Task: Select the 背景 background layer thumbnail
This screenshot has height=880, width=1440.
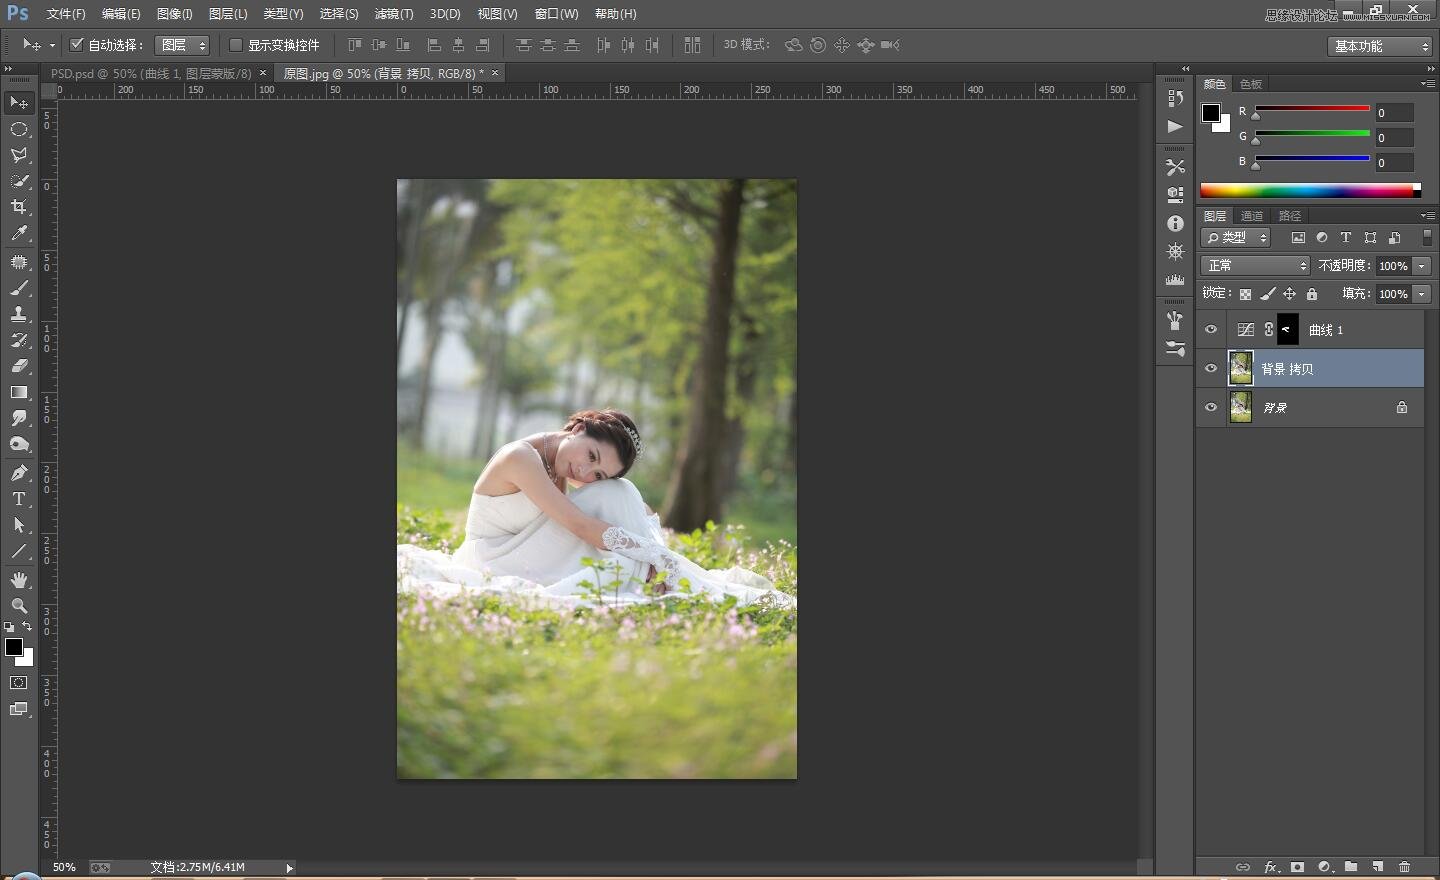Action: pos(1240,407)
